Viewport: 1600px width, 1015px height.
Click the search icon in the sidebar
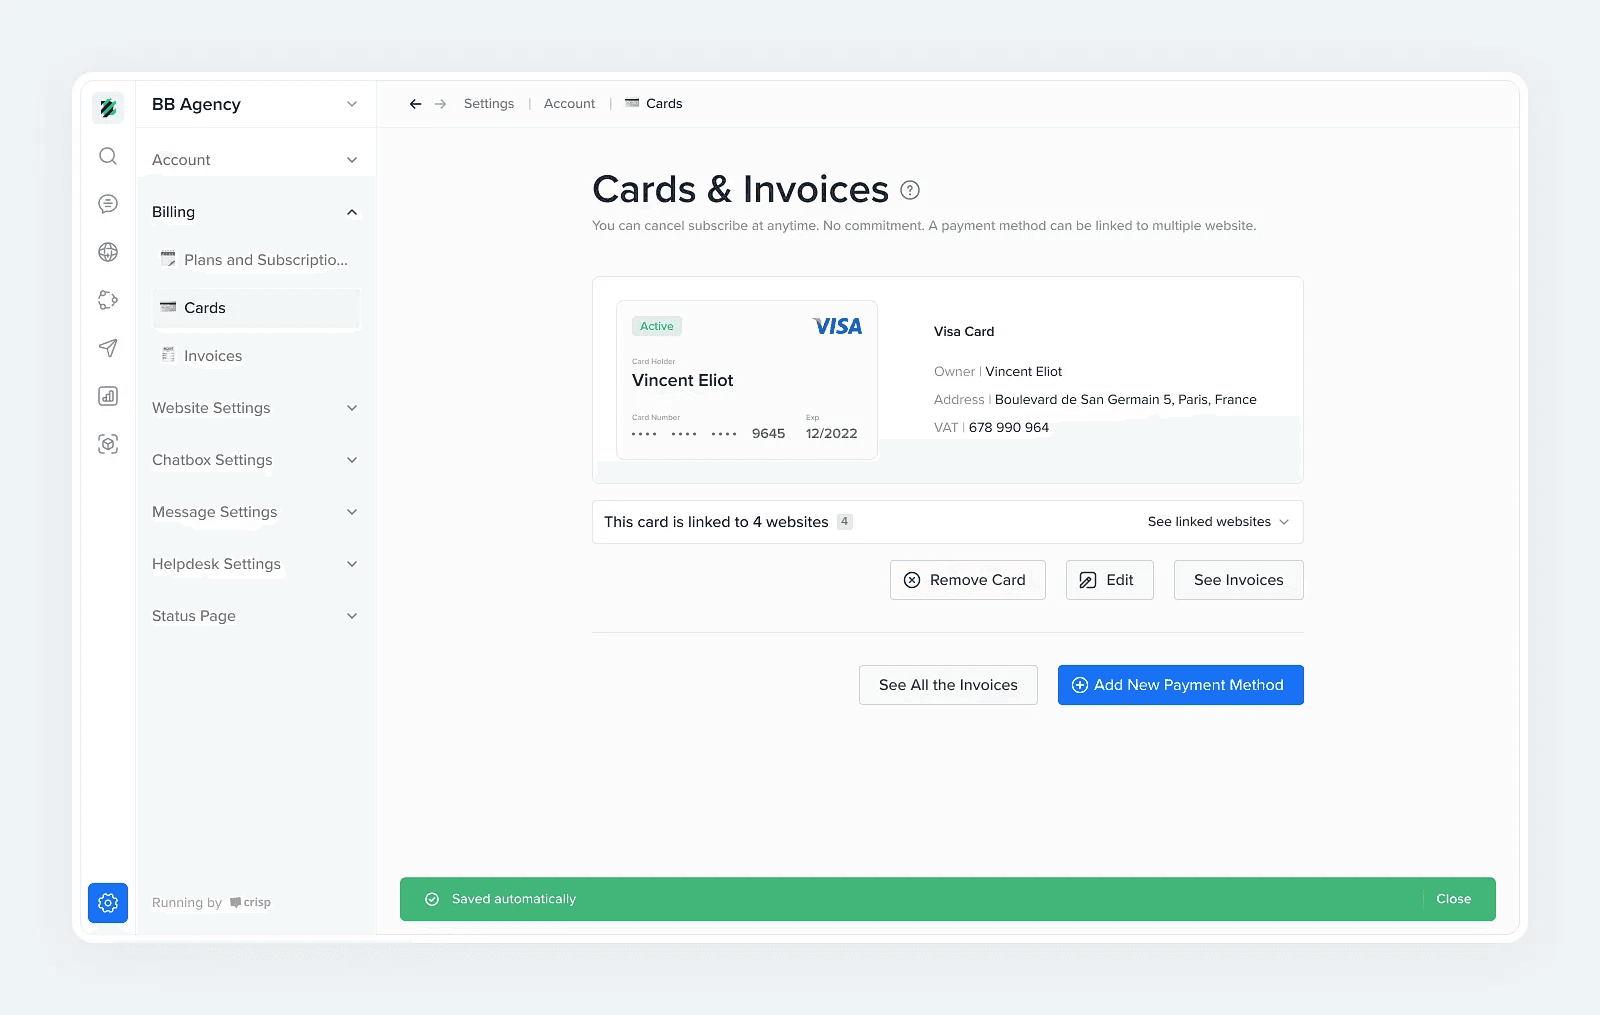pos(108,156)
